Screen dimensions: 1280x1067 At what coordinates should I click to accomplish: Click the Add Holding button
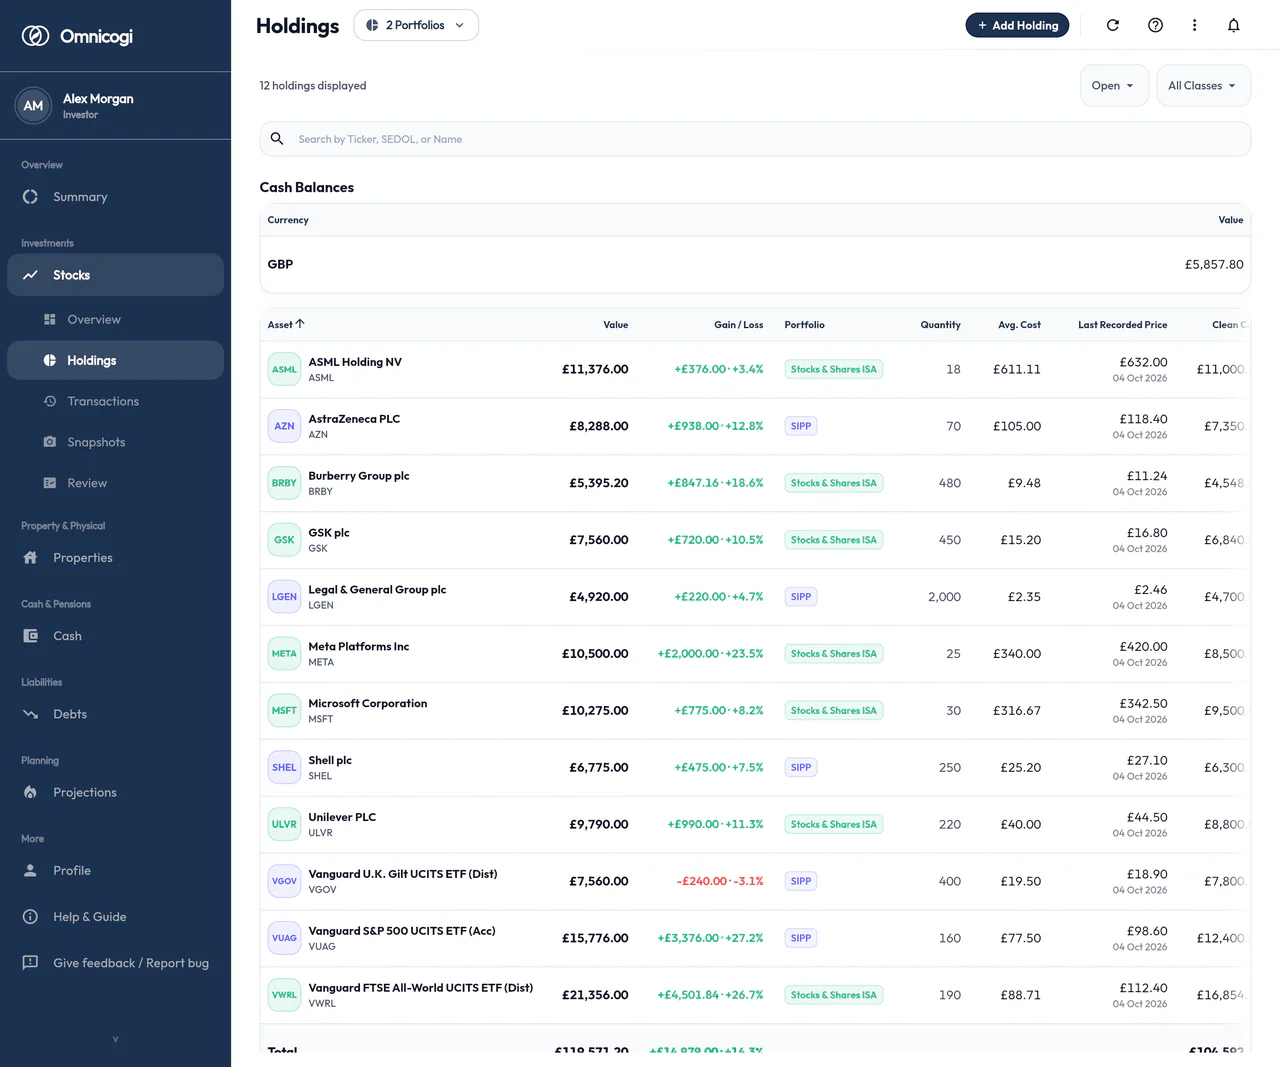point(1017,25)
